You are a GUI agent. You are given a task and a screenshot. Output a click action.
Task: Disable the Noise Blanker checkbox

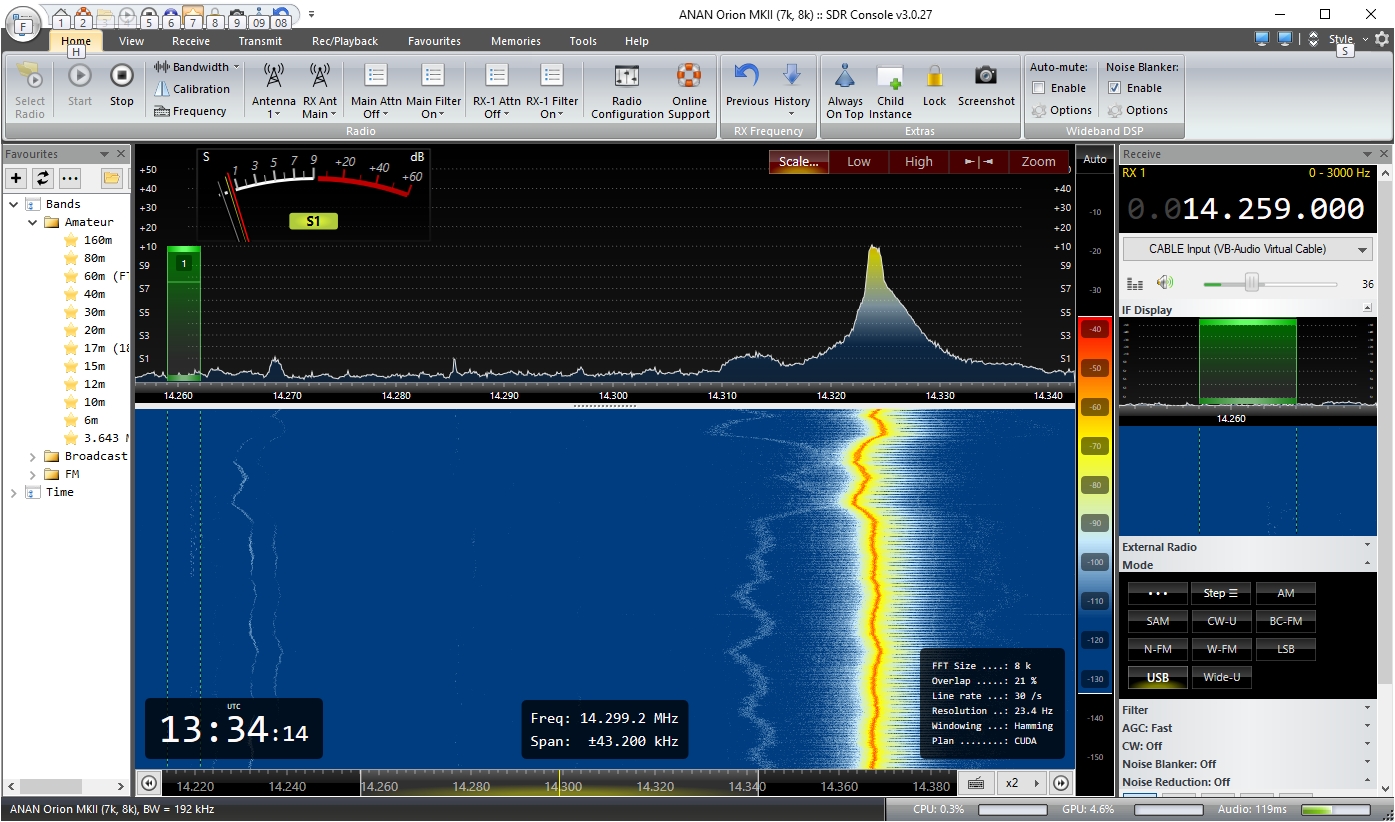tap(1115, 88)
